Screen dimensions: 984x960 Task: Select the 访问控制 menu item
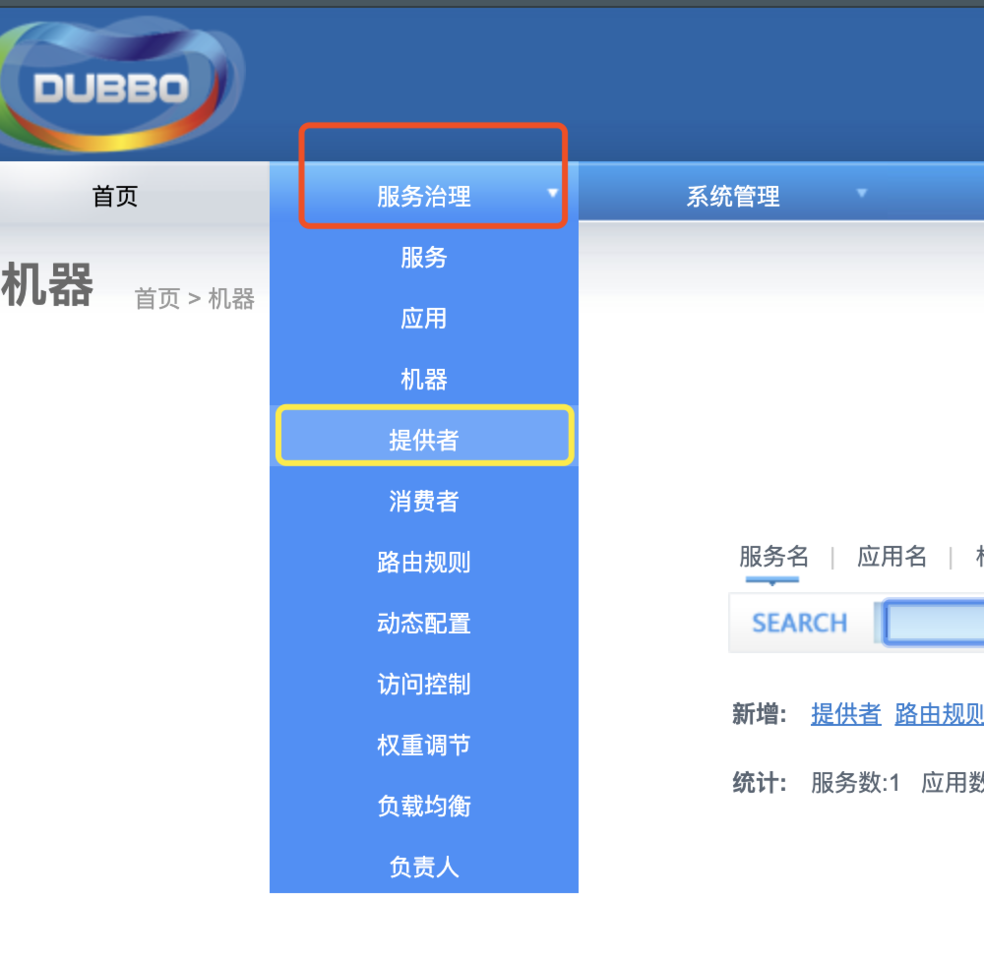424,684
